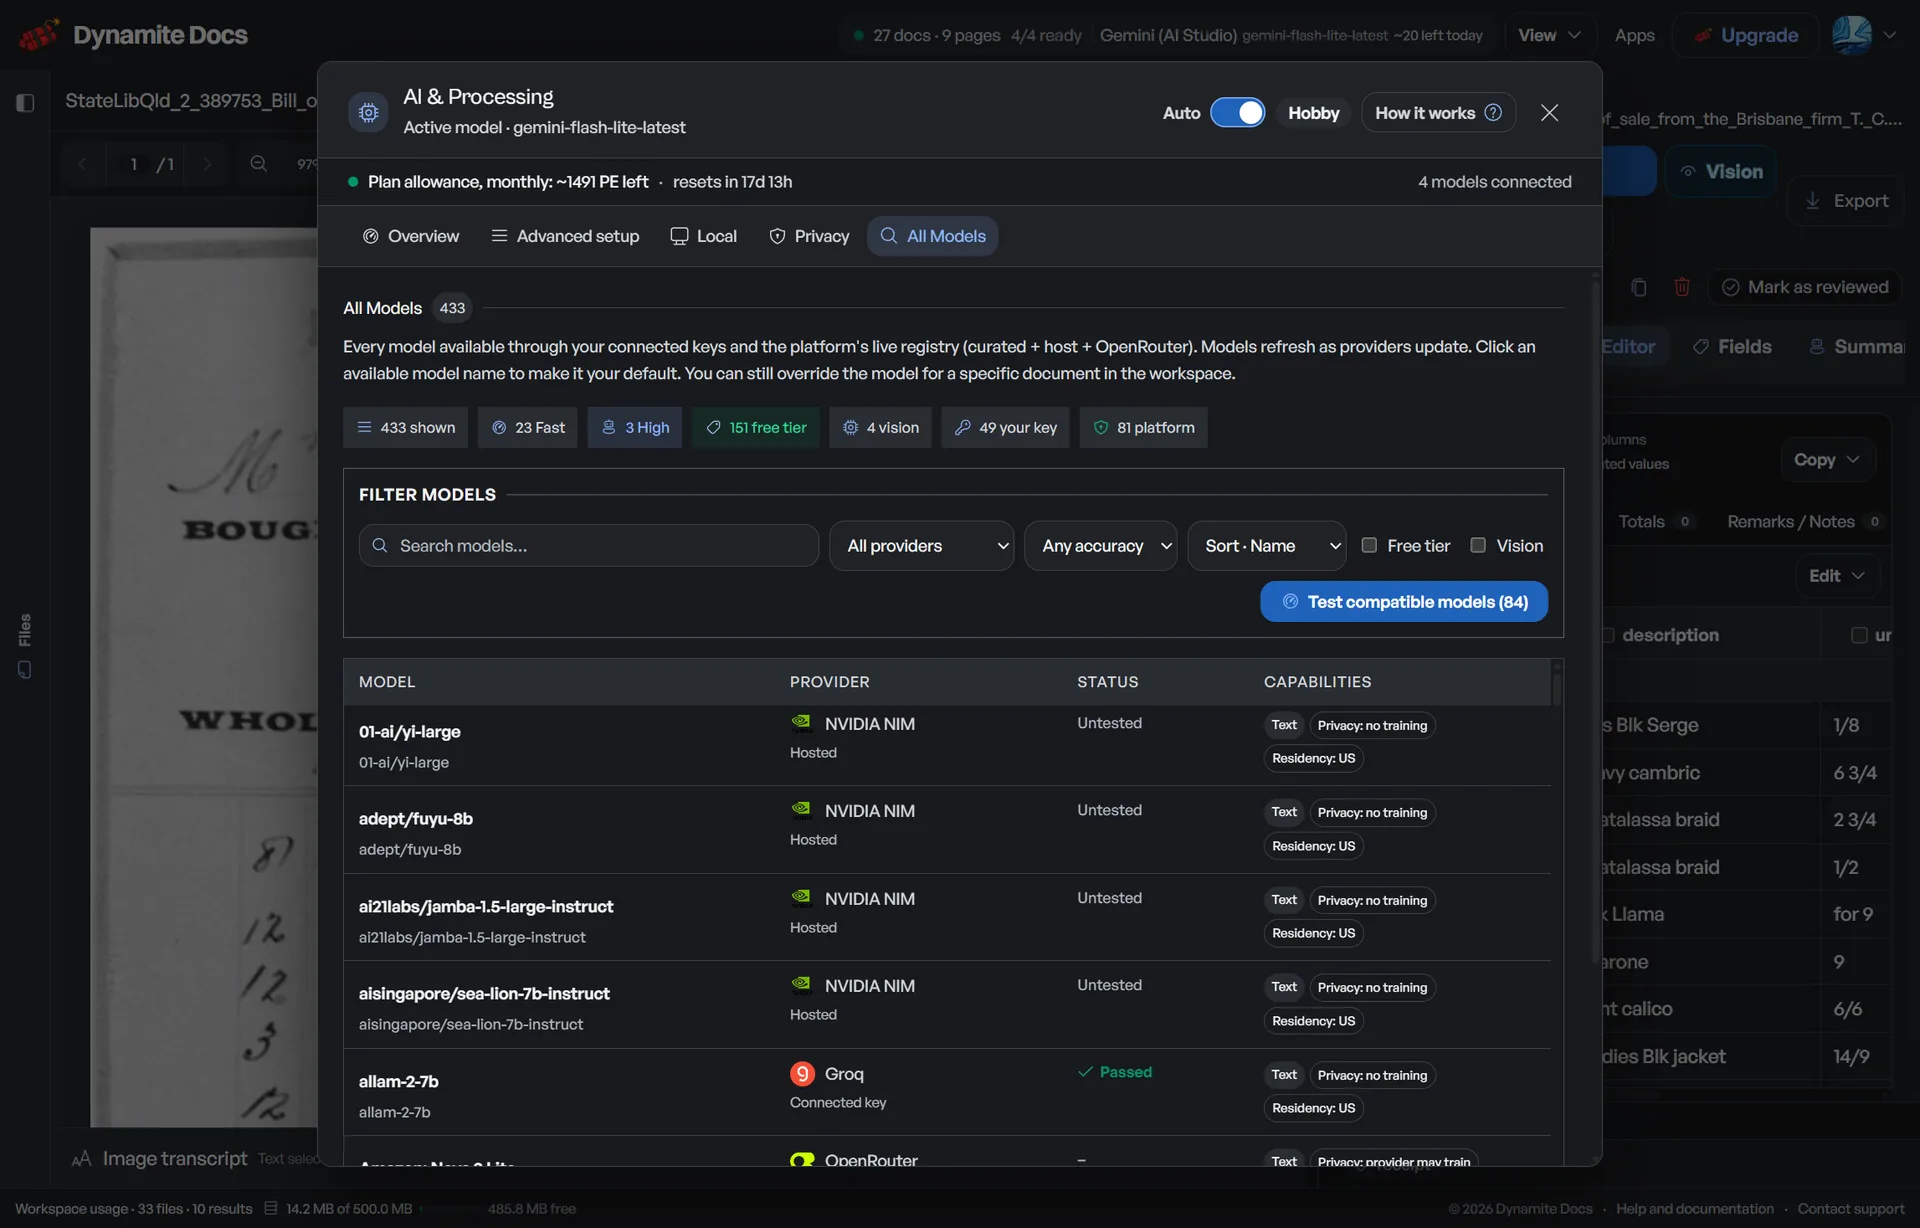Close the AI & Processing dialog
The image size is (1920, 1228).
click(1549, 113)
